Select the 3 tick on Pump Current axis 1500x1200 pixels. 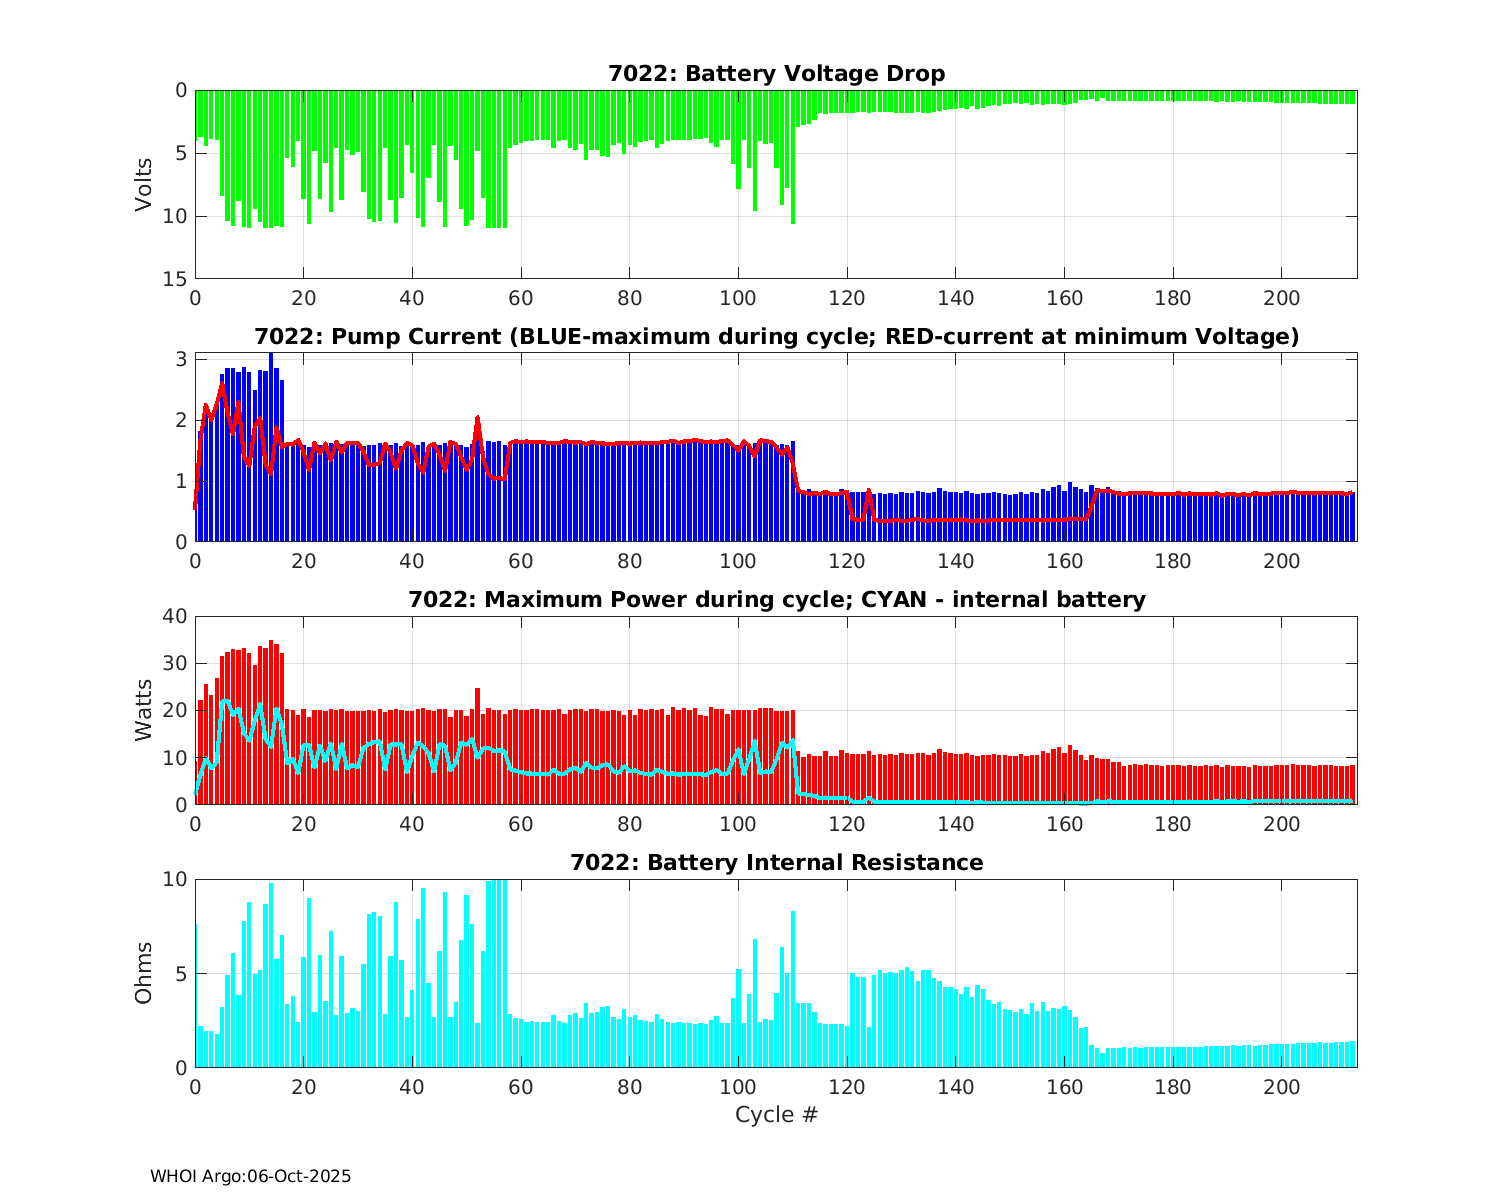(x=181, y=359)
